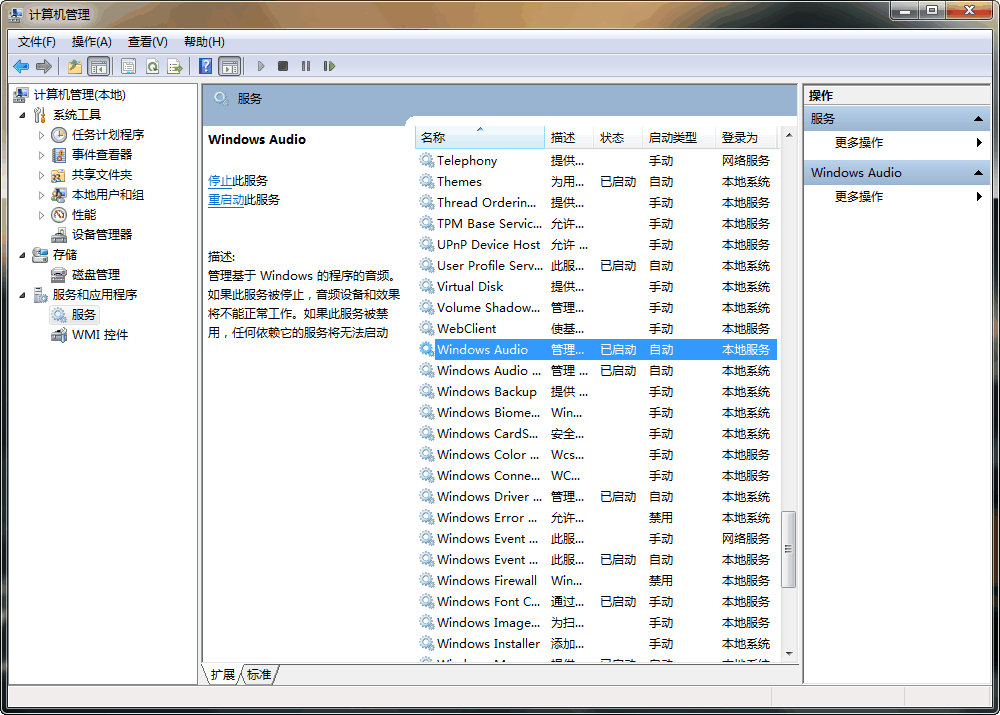Collapse the 服务和应用程序 tree node
Image resolution: width=1000 pixels, height=715 pixels.
coord(22,295)
